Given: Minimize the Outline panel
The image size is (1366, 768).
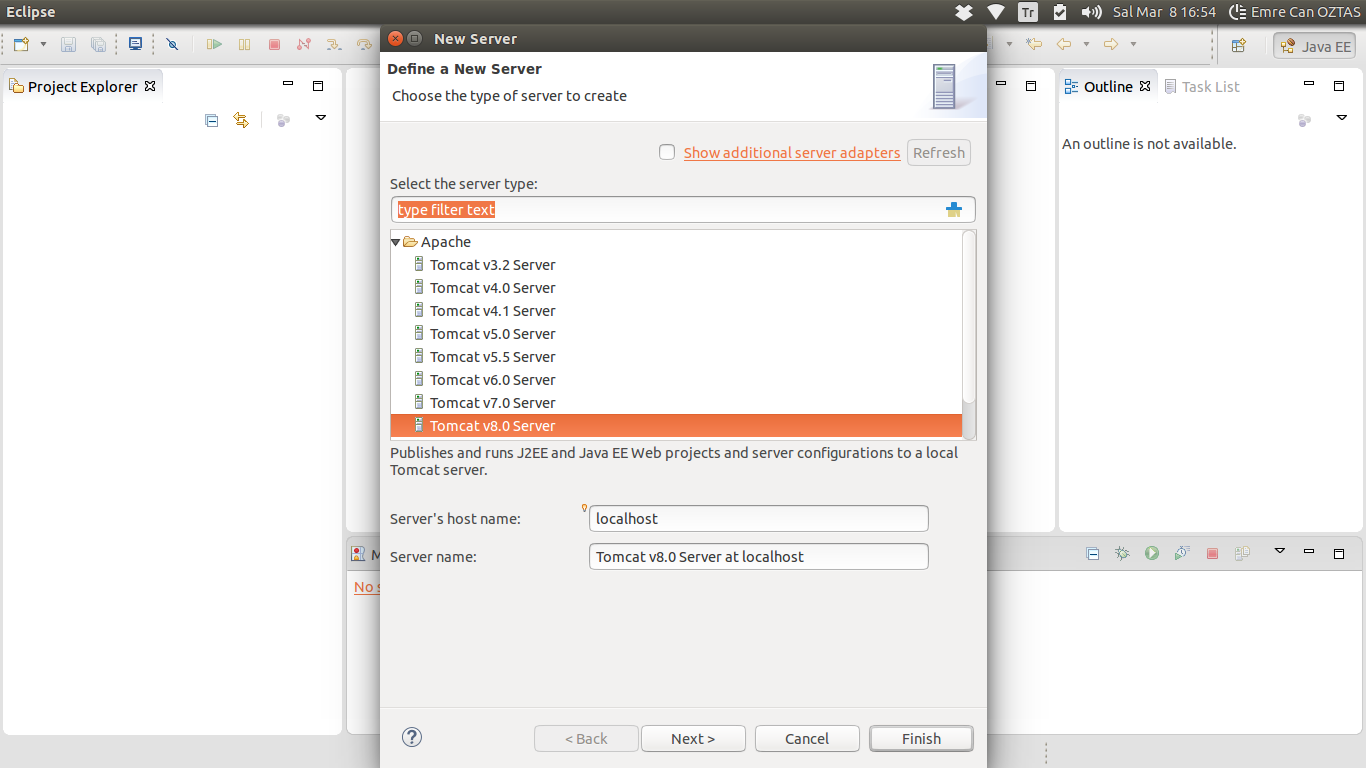Looking at the screenshot, I should click(x=1309, y=86).
